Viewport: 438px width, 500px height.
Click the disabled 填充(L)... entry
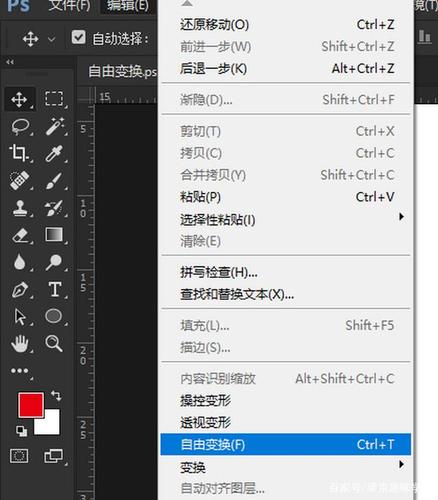286,325
